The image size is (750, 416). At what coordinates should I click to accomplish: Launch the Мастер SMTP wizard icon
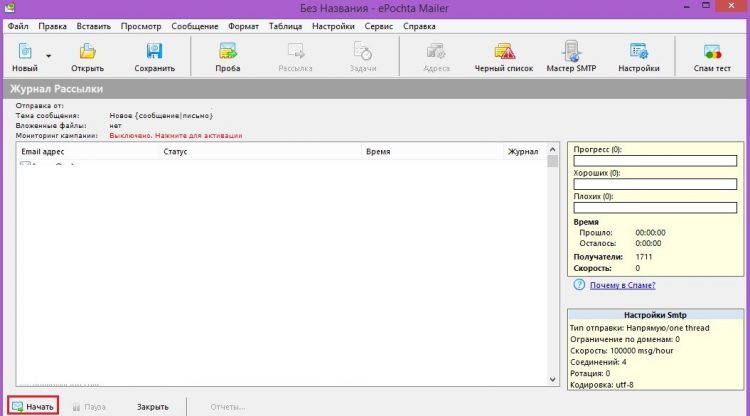(x=571, y=51)
